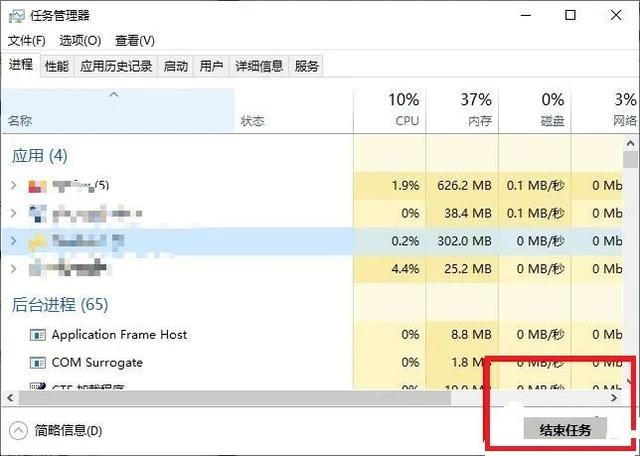Sort processes by 名称 column
This screenshot has width=640, height=456.
(118, 111)
